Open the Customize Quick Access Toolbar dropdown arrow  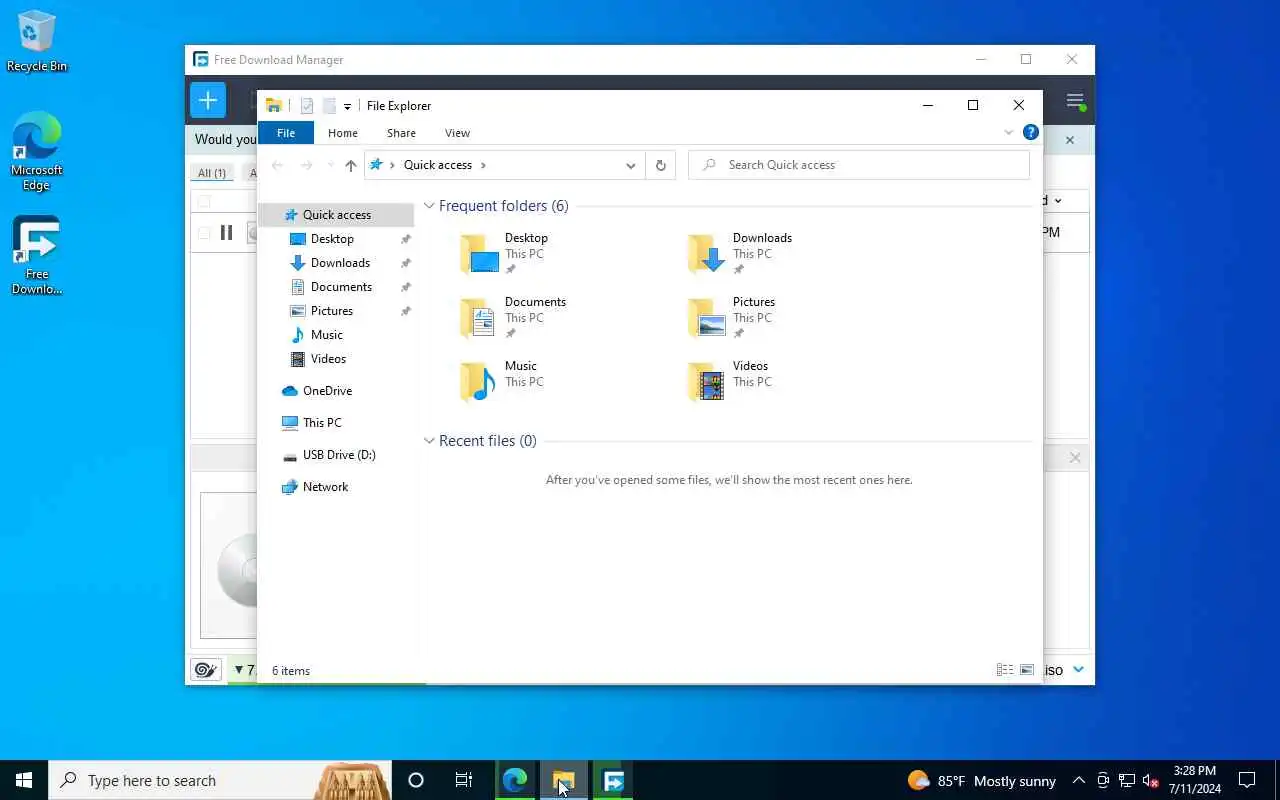(347, 106)
